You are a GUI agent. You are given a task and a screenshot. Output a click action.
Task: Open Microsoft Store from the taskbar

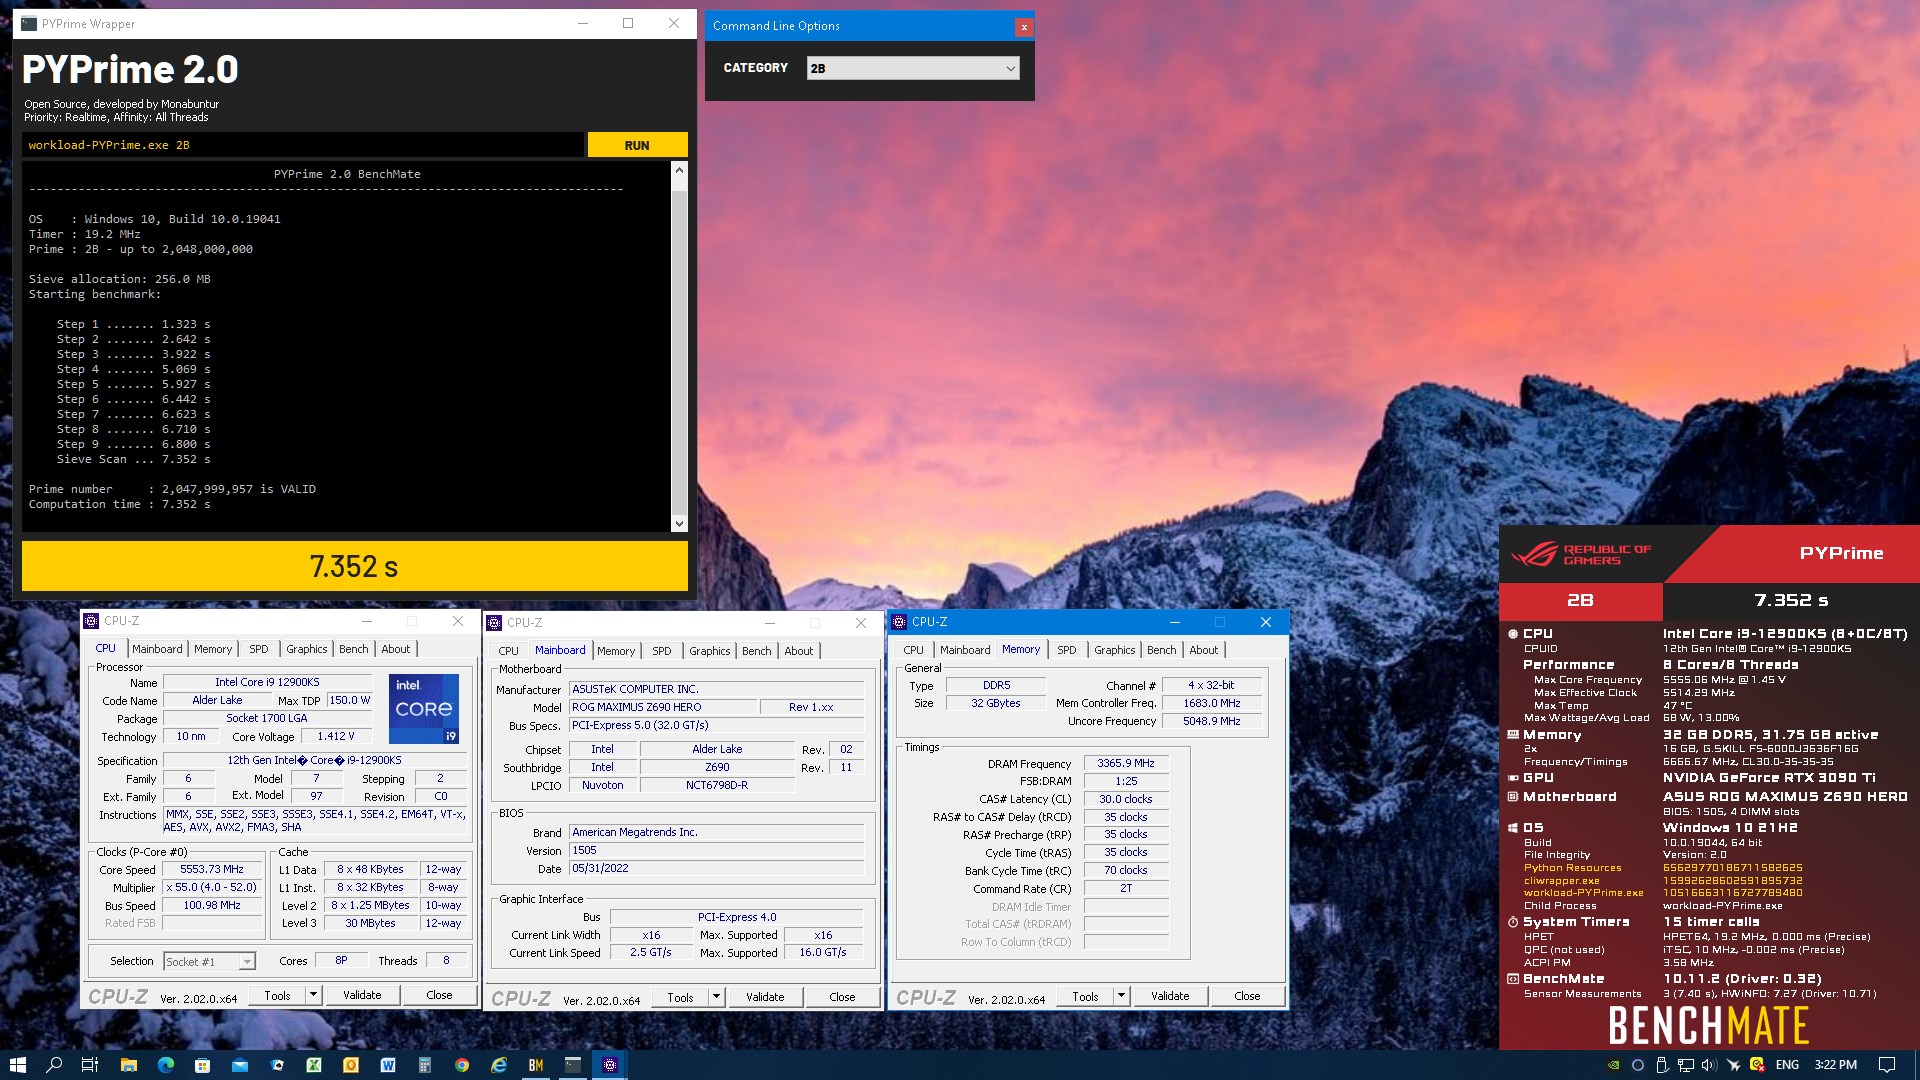pyautogui.click(x=202, y=1065)
